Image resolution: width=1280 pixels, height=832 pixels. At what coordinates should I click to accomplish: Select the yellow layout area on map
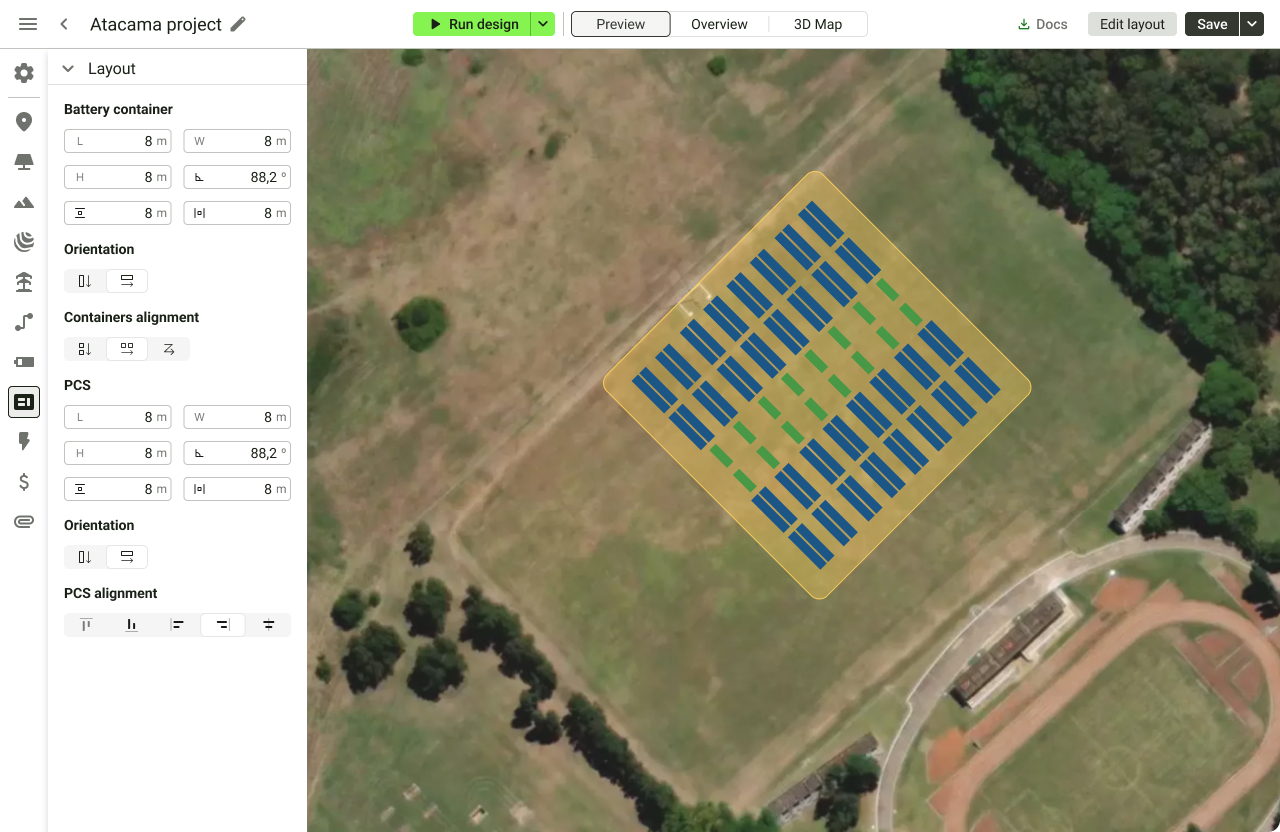(x=817, y=385)
